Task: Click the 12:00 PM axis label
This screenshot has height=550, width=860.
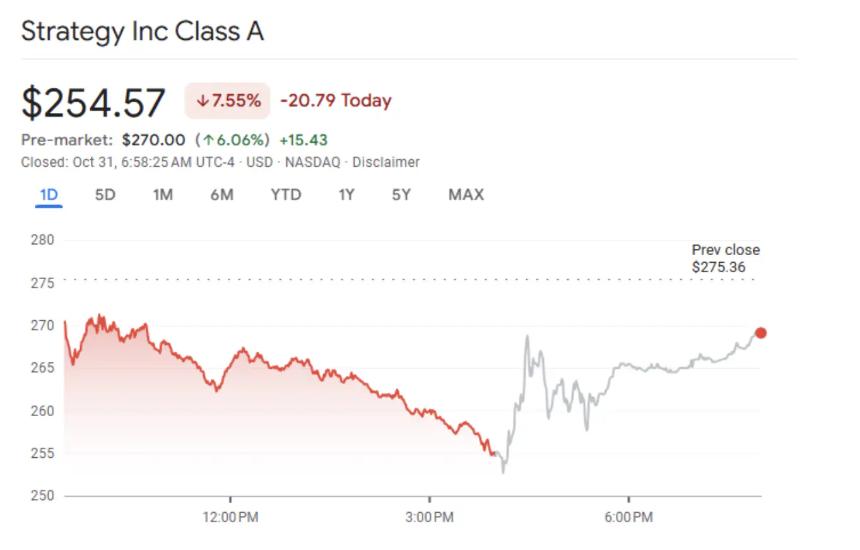Action: pos(230,517)
